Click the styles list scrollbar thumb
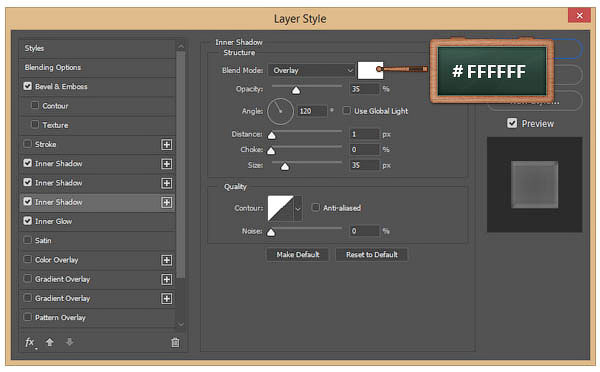600x372 pixels. click(181, 165)
